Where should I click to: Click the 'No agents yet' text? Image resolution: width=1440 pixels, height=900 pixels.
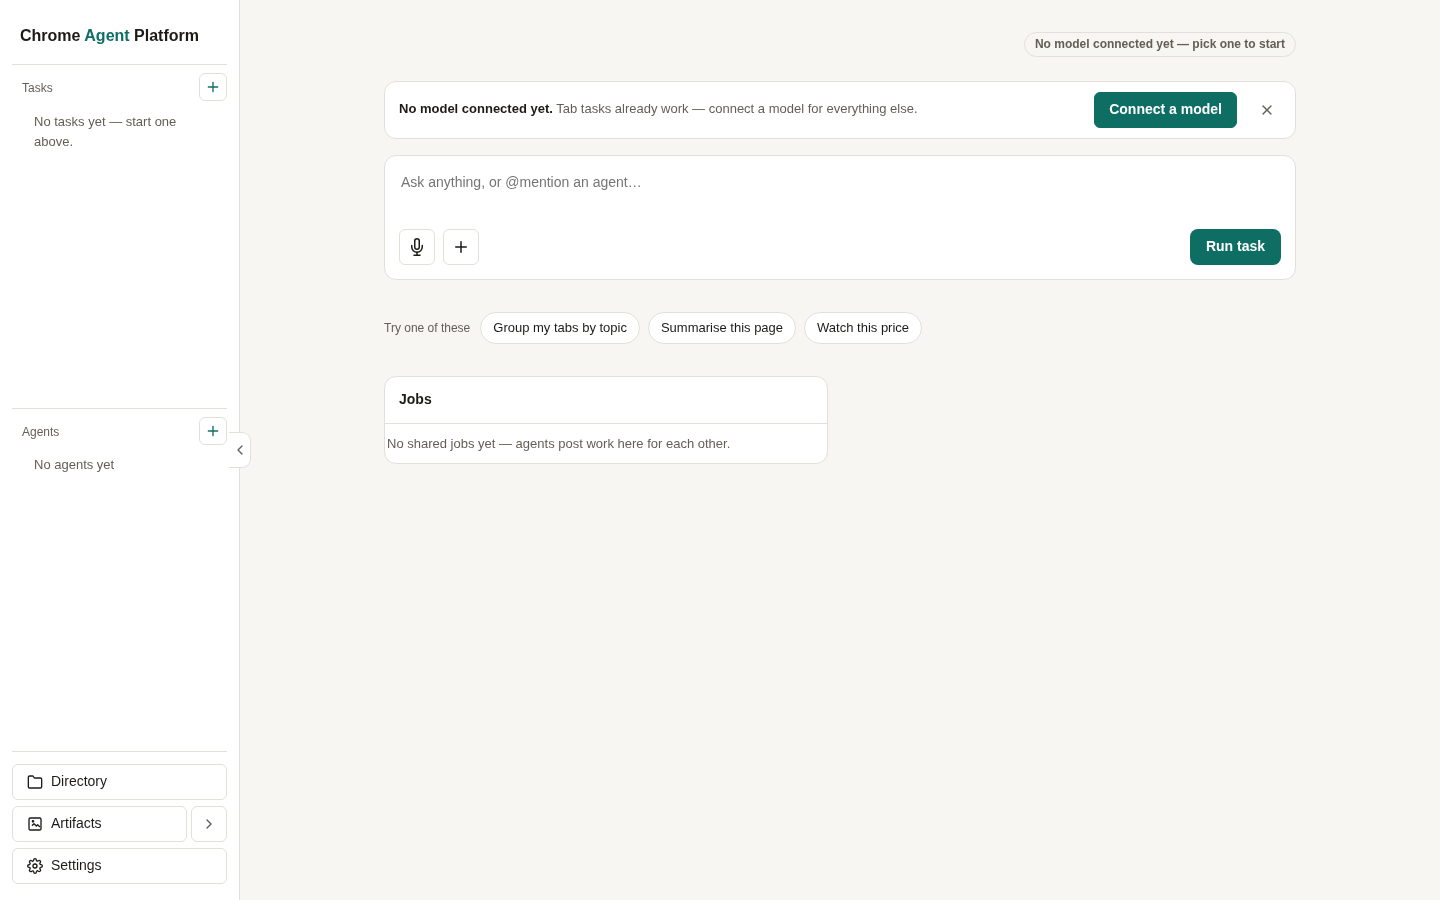pos(74,465)
